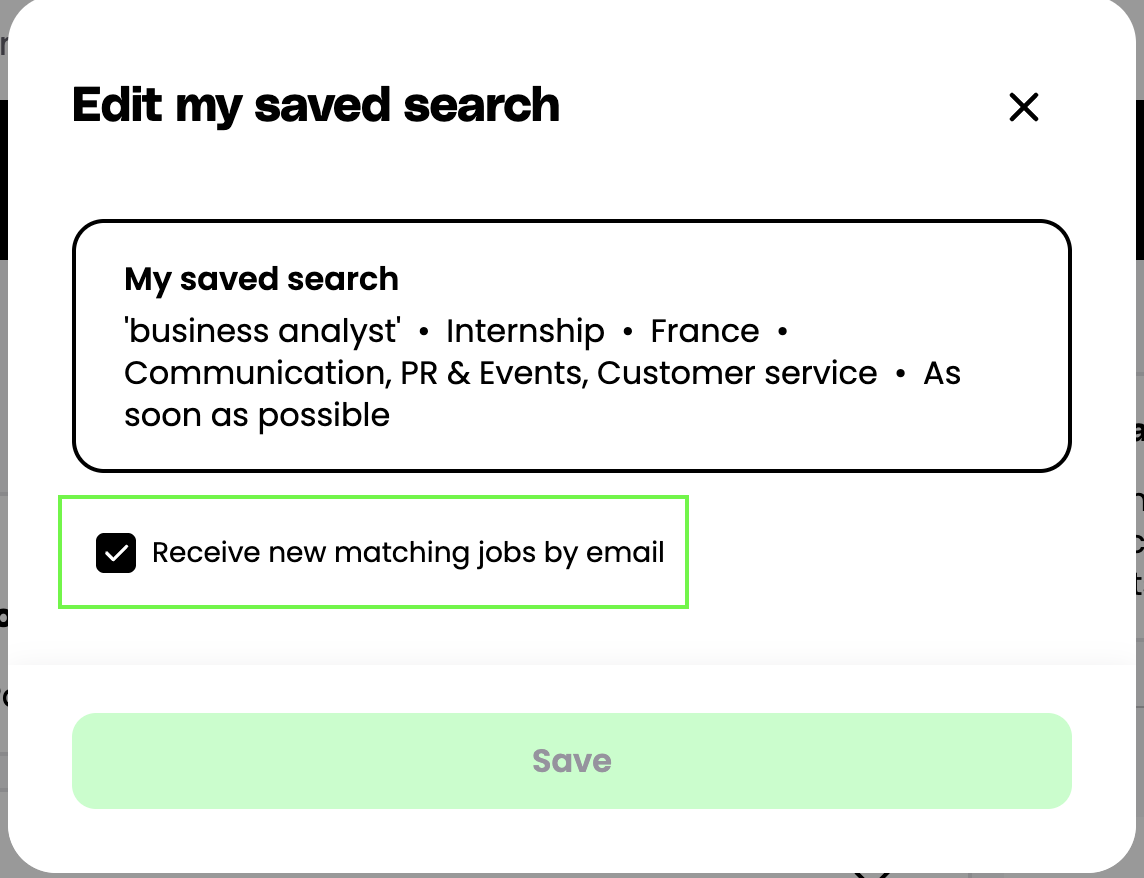Click the word 'email' in the checkbox label
Screen dimensions: 1144x878
626,553
